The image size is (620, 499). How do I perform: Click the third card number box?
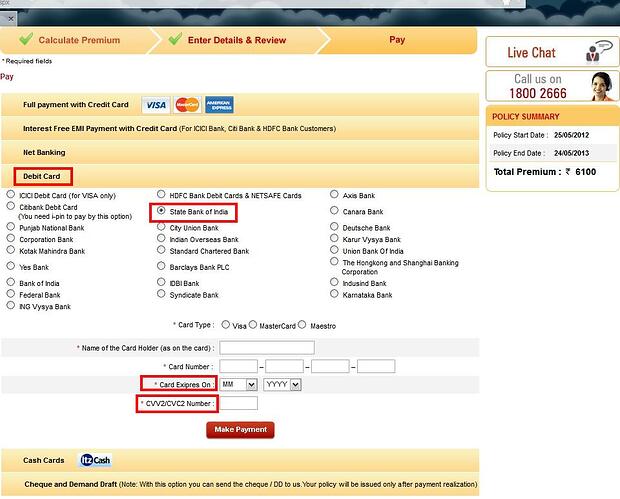coord(330,366)
